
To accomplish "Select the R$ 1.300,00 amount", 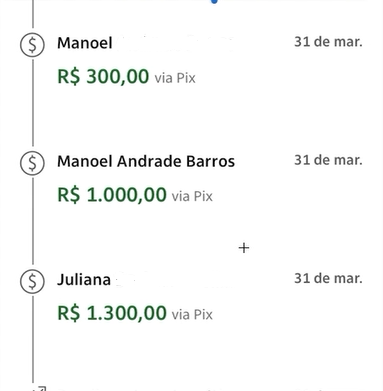I will (x=112, y=313).
